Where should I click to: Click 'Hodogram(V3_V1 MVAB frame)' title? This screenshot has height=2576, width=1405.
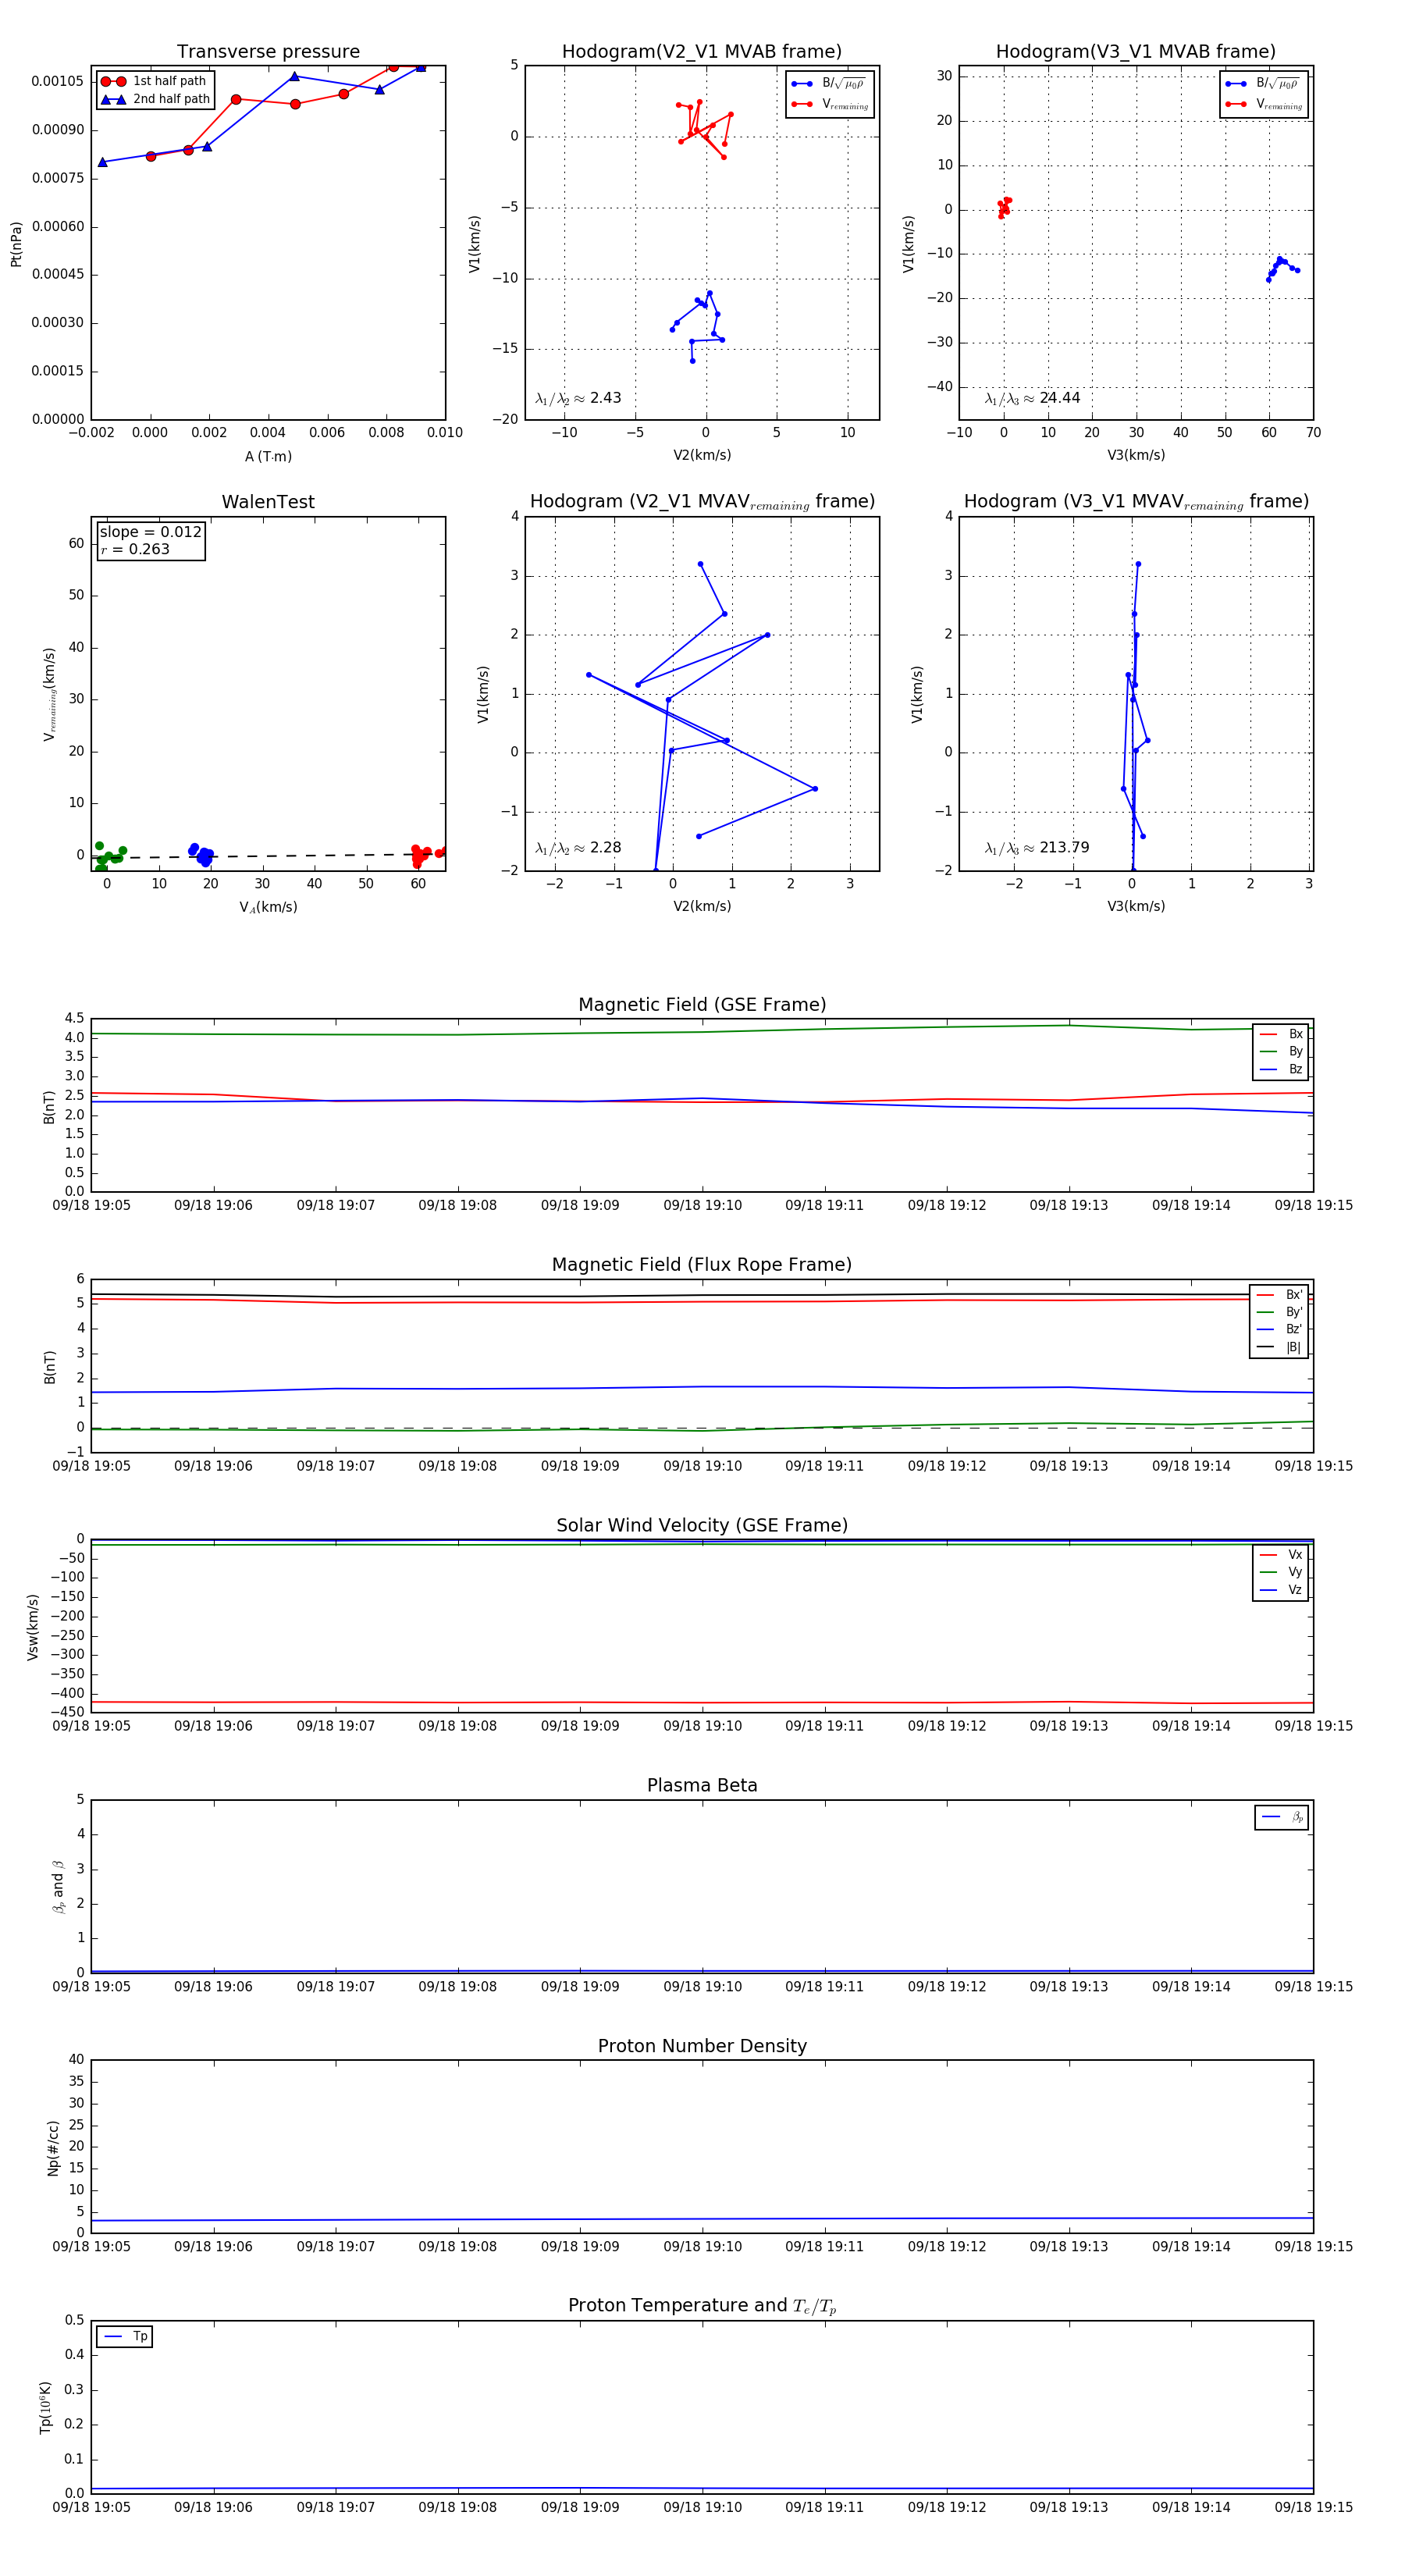click(x=1136, y=52)
